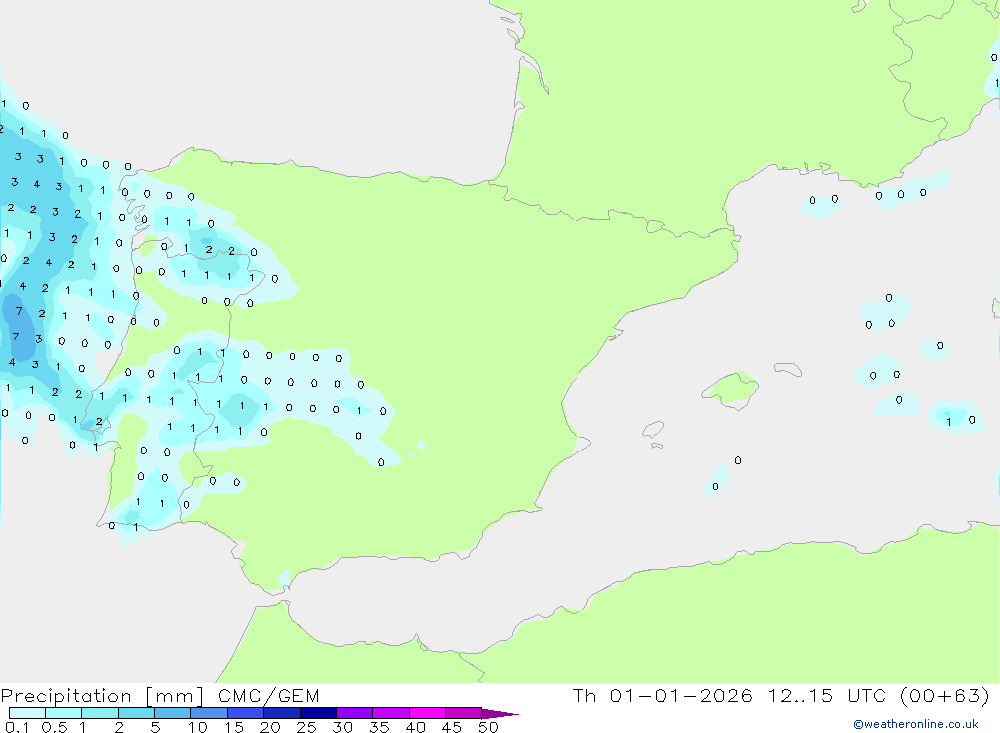The image size is (1000, 733).
Task: Click the 'Th 01-01-2026' date text
Action: click(x=663, y=695)
